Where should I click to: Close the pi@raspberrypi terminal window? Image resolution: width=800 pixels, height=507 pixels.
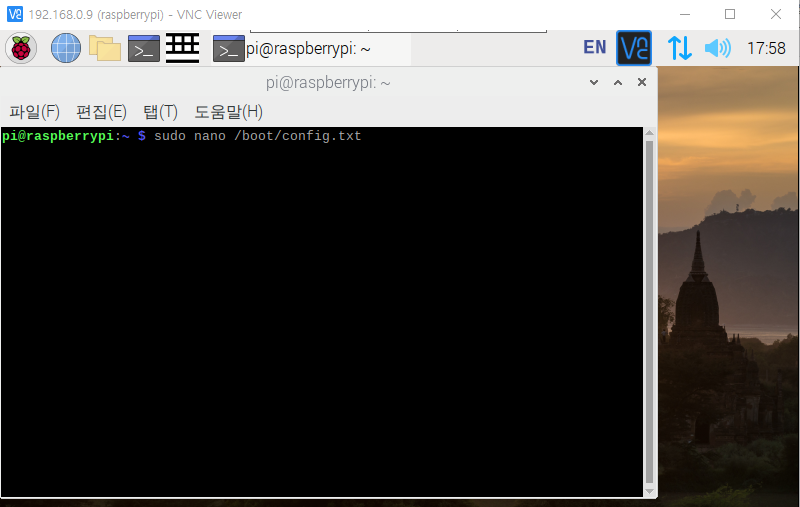tap(642, 83)
